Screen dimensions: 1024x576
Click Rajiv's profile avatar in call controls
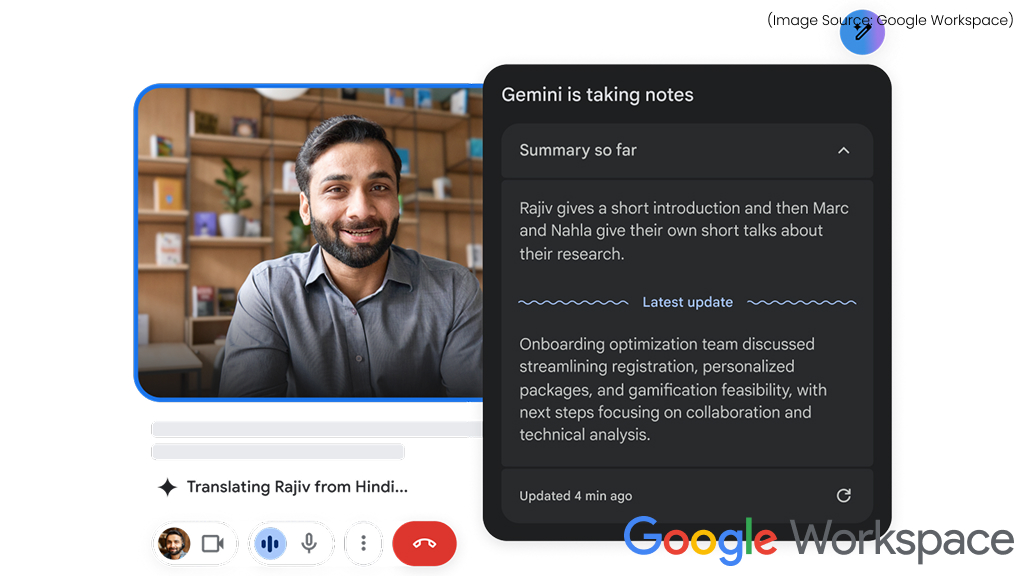[x=174, y=543]
